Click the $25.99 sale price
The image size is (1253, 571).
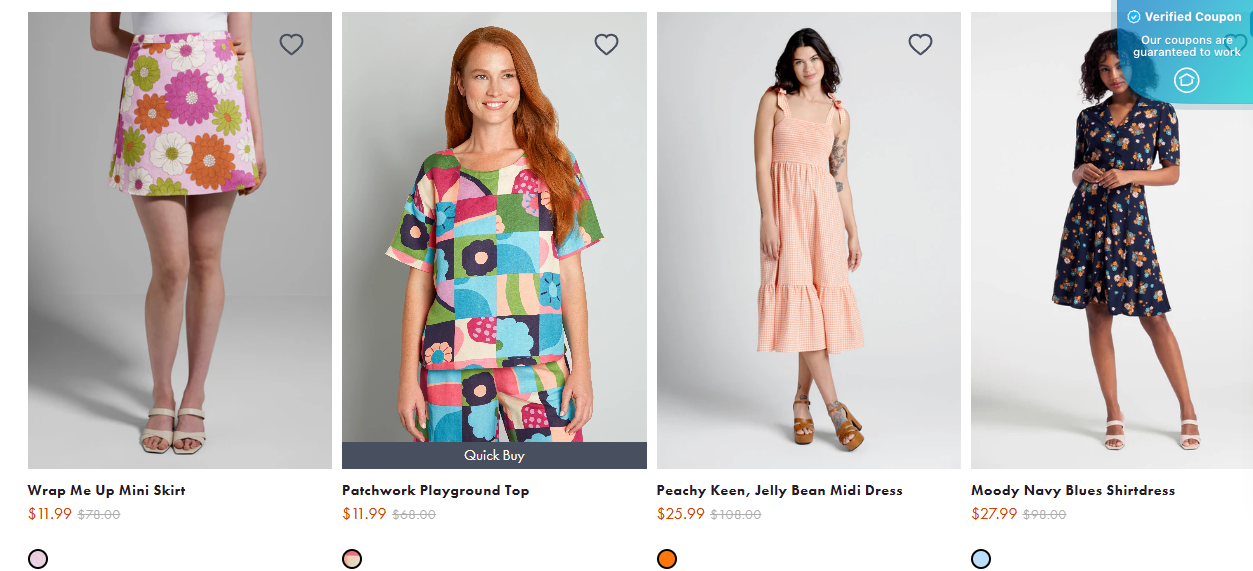pos(680,514)
